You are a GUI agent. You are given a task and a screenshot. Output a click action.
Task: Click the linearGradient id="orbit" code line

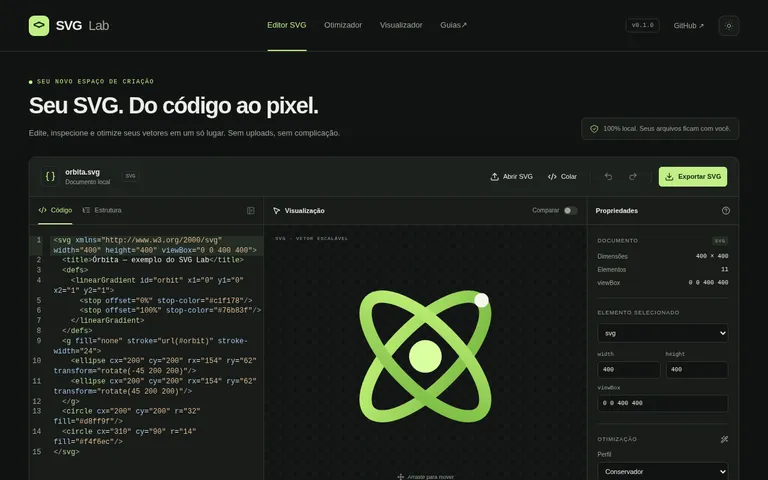click(147, 286)
